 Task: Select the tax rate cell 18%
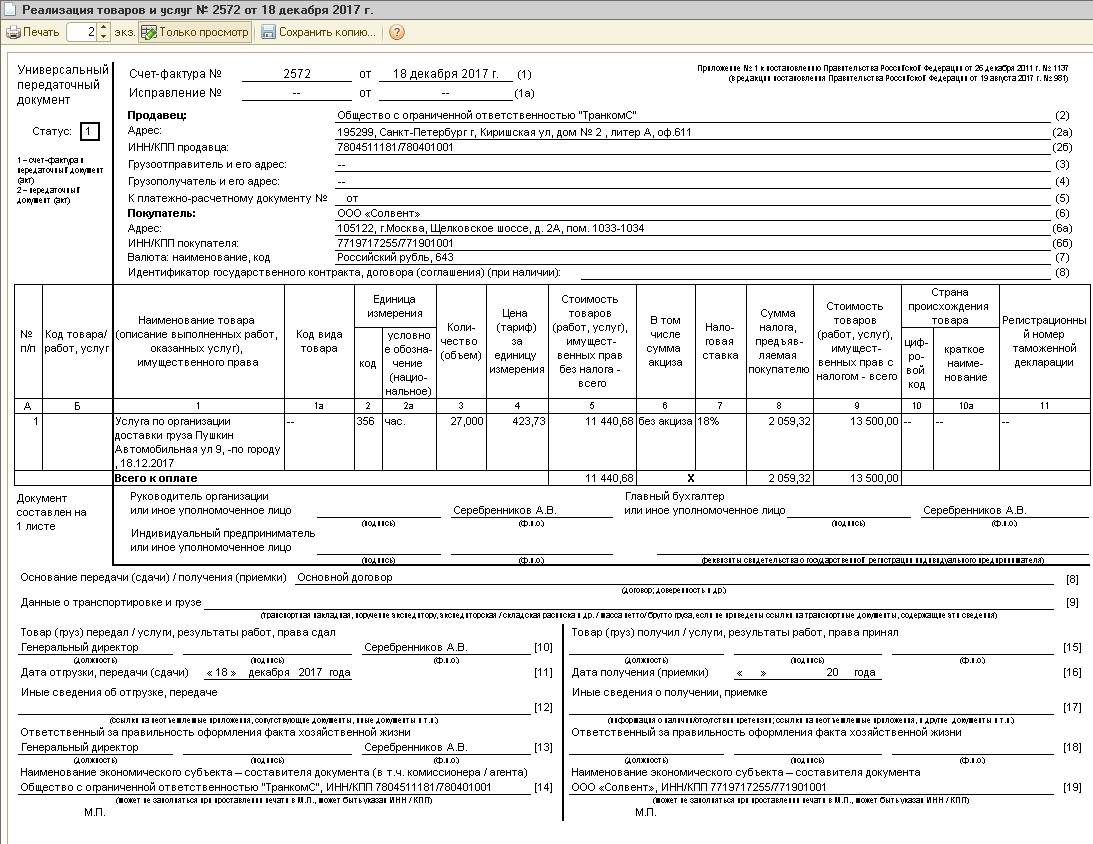[x=719, y=422]
